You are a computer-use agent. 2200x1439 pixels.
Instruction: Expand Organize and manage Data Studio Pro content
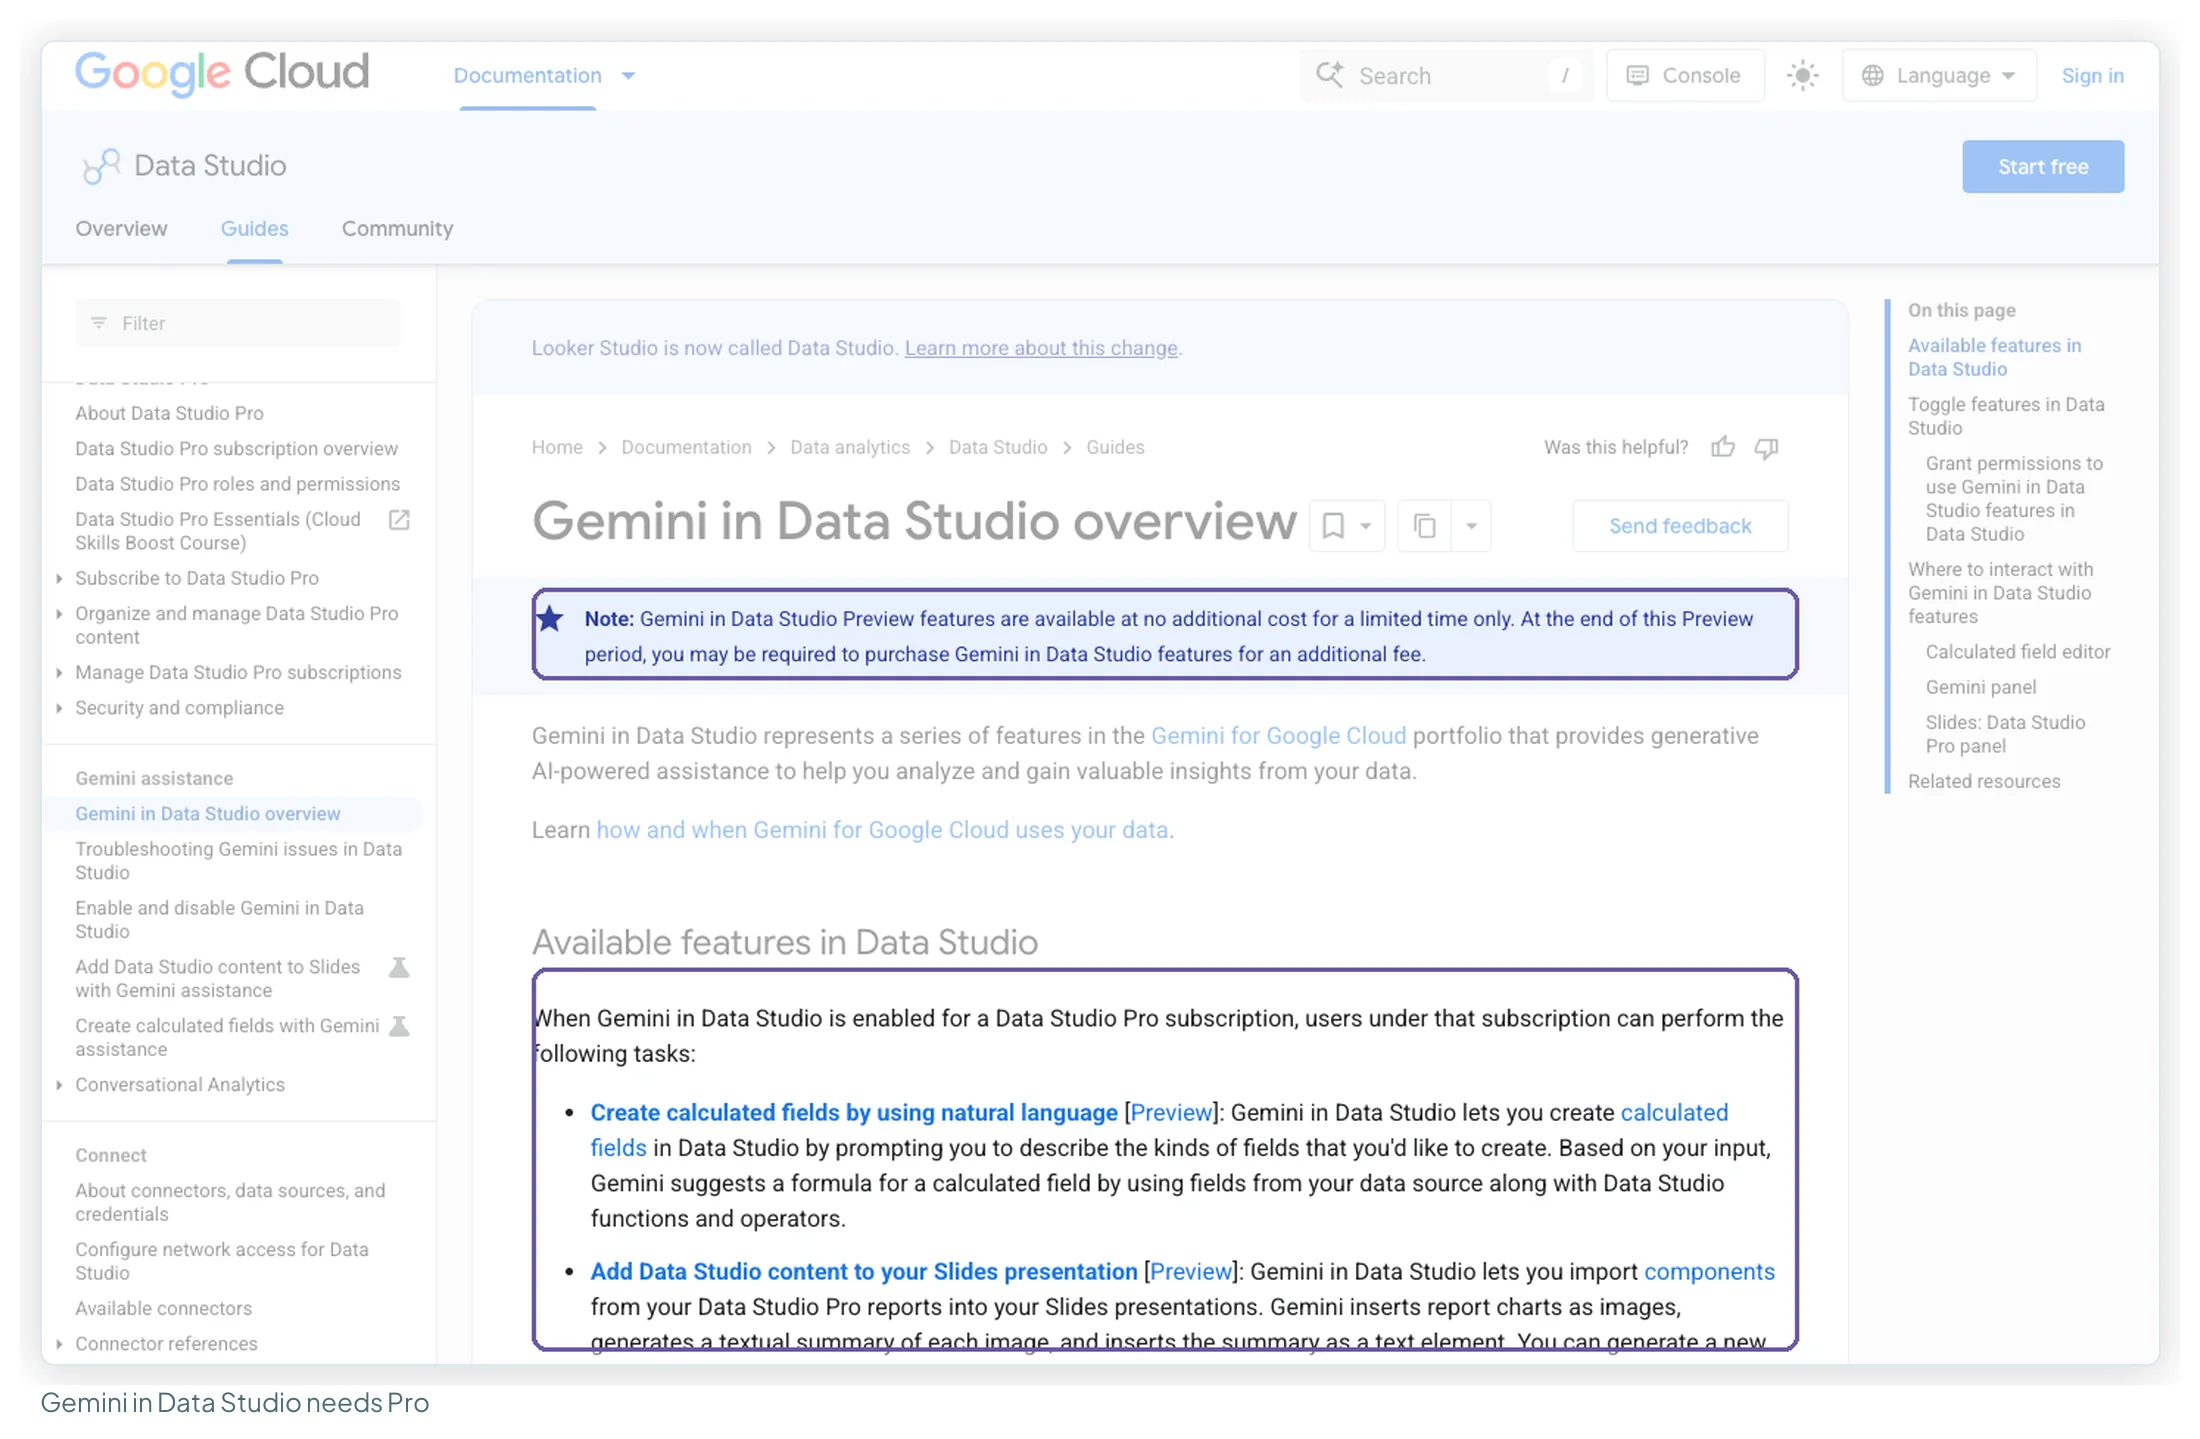(x=59, y=613)
